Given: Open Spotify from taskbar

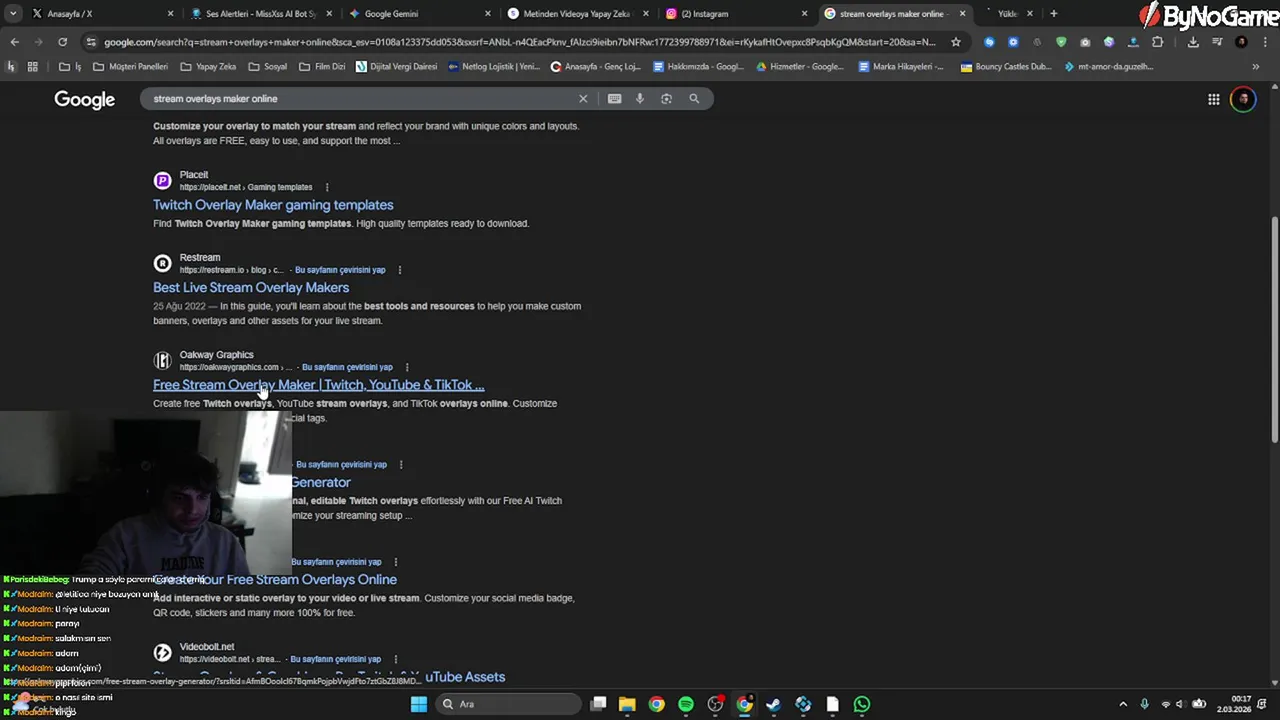Looking at the screenshot, I should tap(686, 704).
